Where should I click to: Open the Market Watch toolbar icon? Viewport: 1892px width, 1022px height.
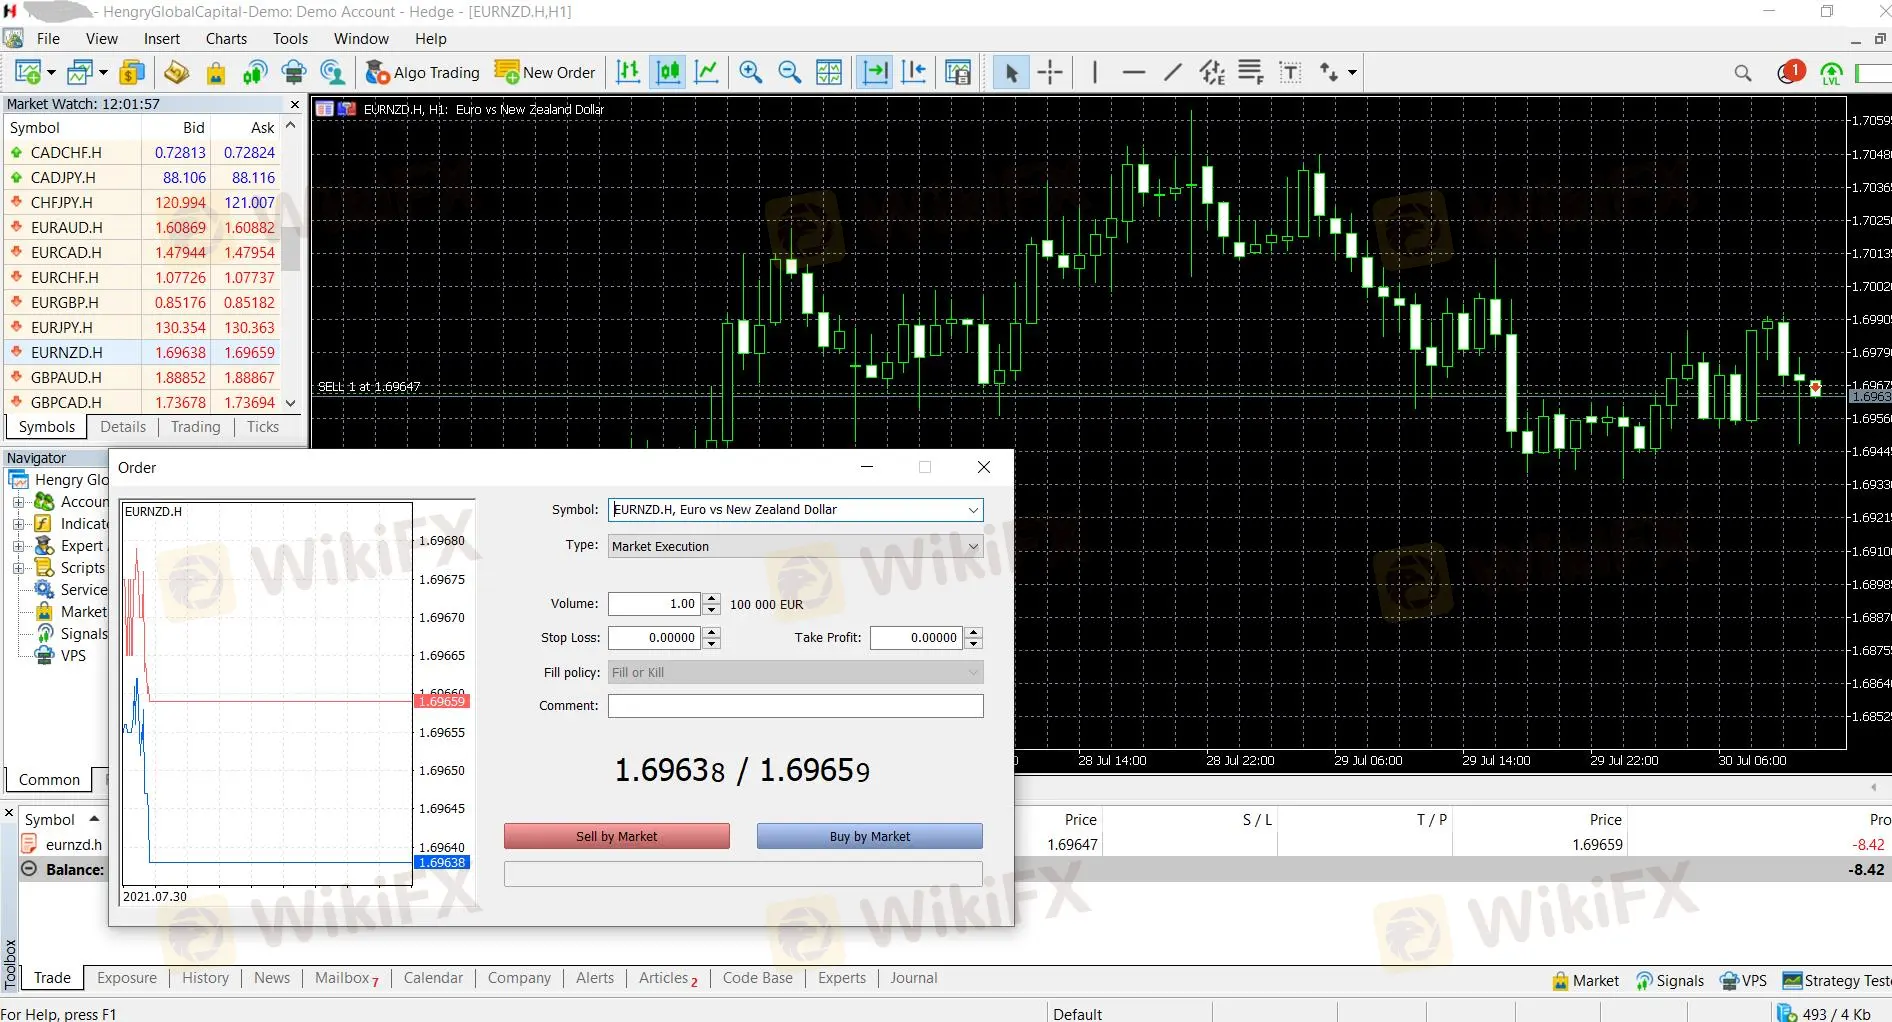[132, 72]
